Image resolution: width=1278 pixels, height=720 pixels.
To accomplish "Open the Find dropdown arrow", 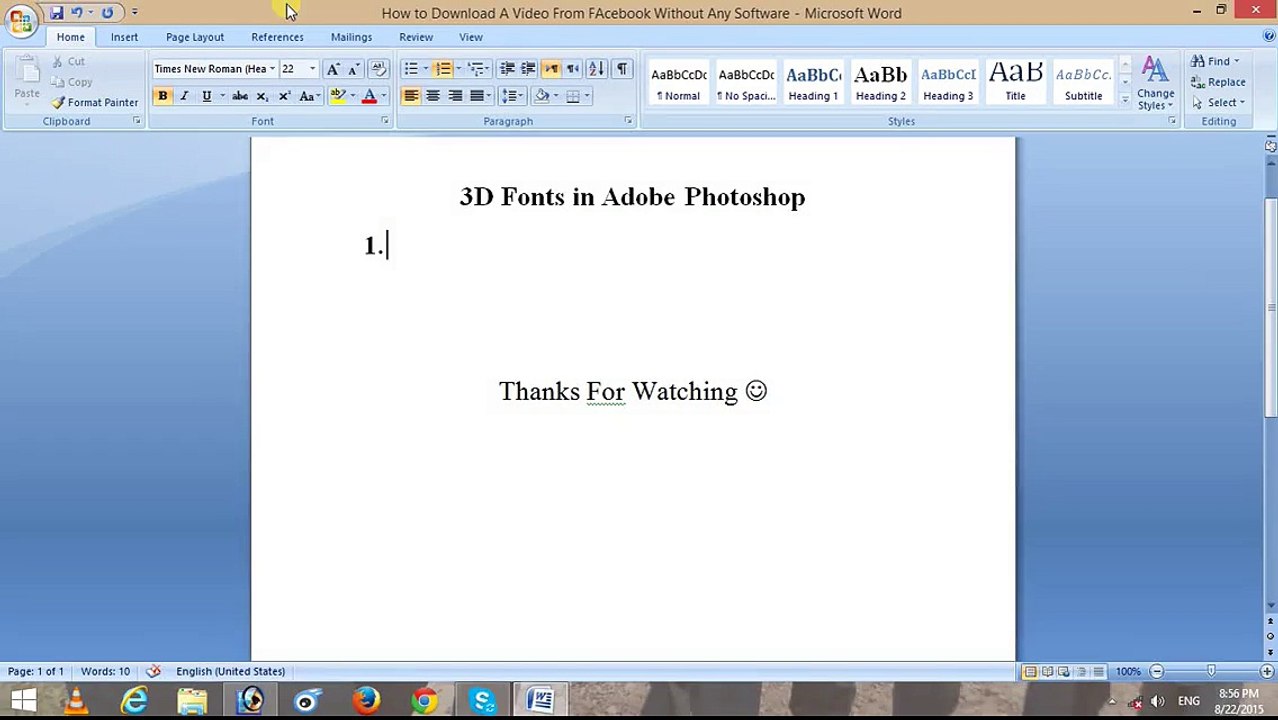I will (x=1236, y=61).
